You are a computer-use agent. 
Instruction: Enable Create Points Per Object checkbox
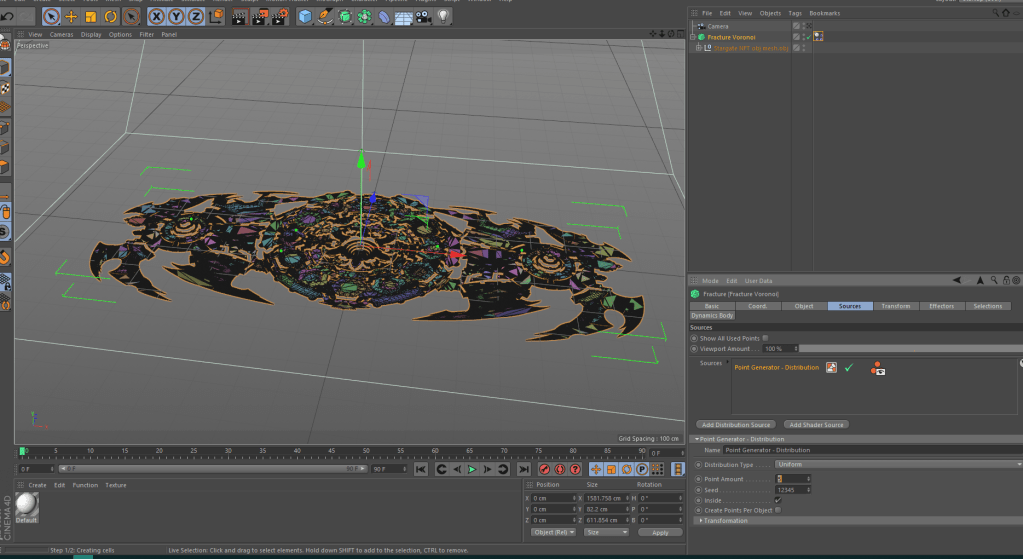[778, 510]
